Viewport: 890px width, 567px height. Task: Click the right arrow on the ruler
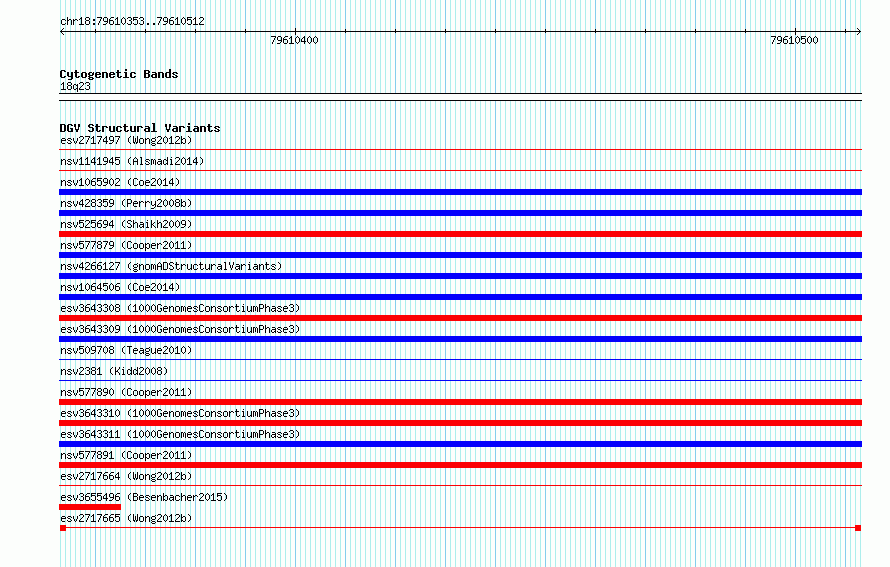pyautogui.click(x=859, y=32)
